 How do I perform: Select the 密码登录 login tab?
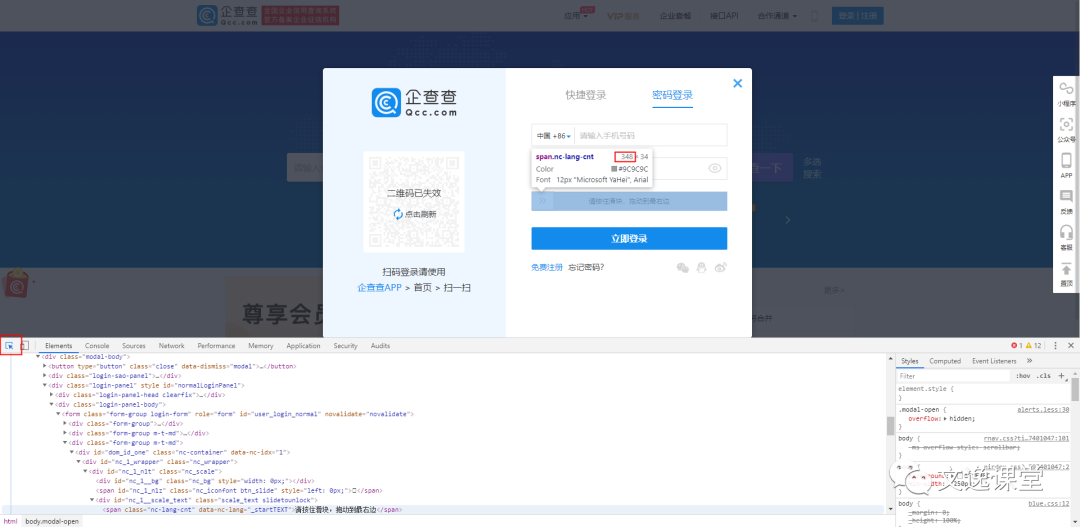point(672,95)
